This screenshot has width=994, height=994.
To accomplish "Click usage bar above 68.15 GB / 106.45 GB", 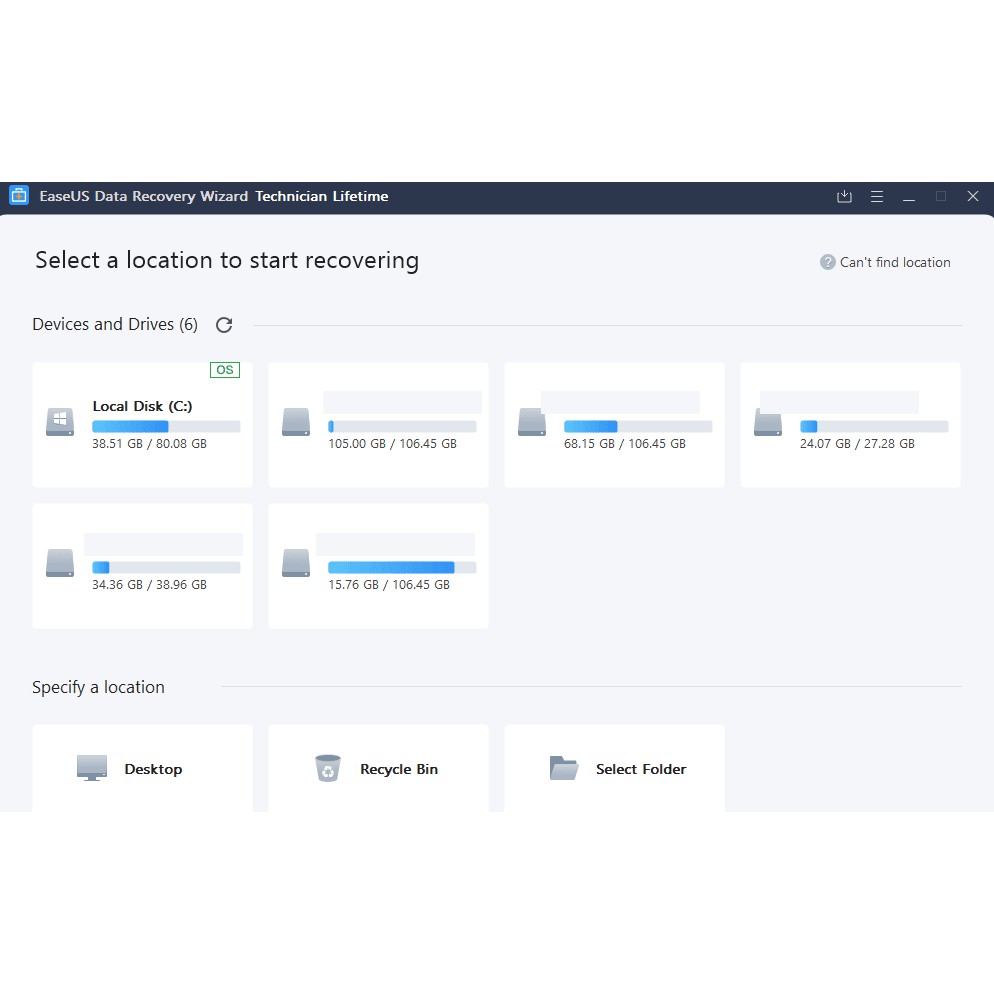I will (638, 426).
